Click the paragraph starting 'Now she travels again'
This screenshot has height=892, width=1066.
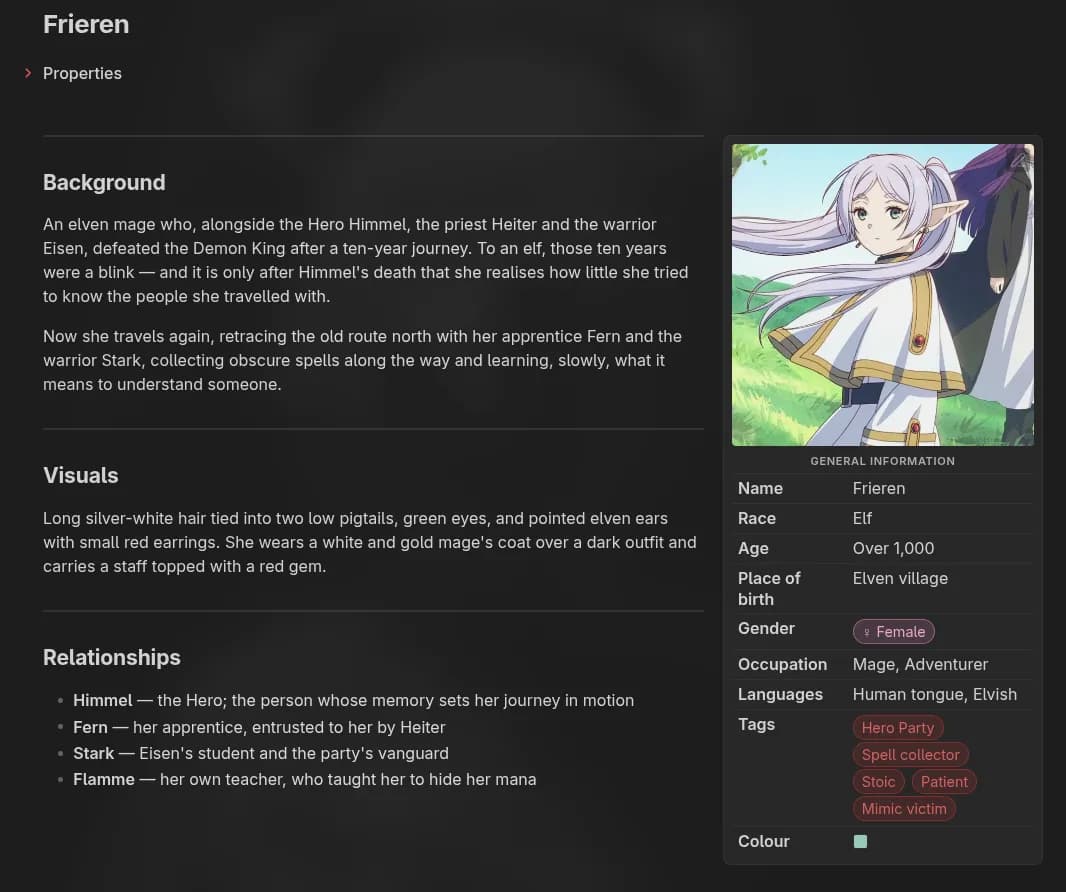[362, 360]
